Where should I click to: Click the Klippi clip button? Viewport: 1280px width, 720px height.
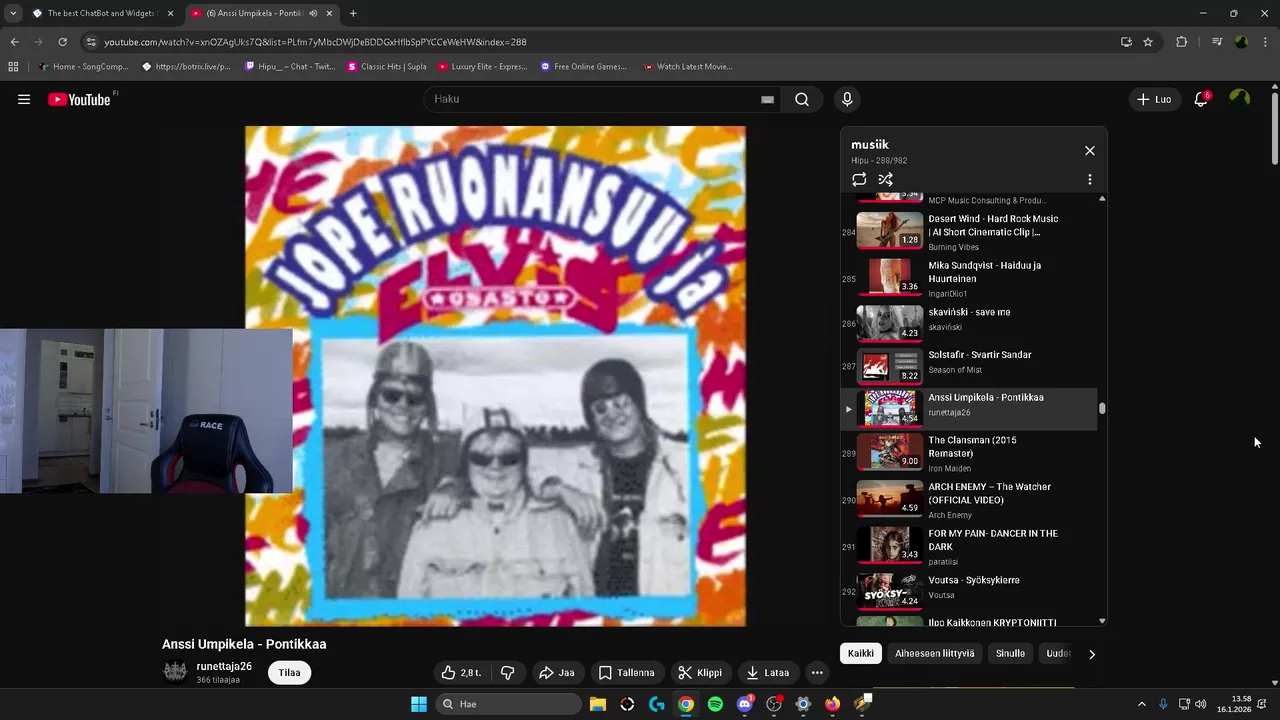(x=699, y=673)
